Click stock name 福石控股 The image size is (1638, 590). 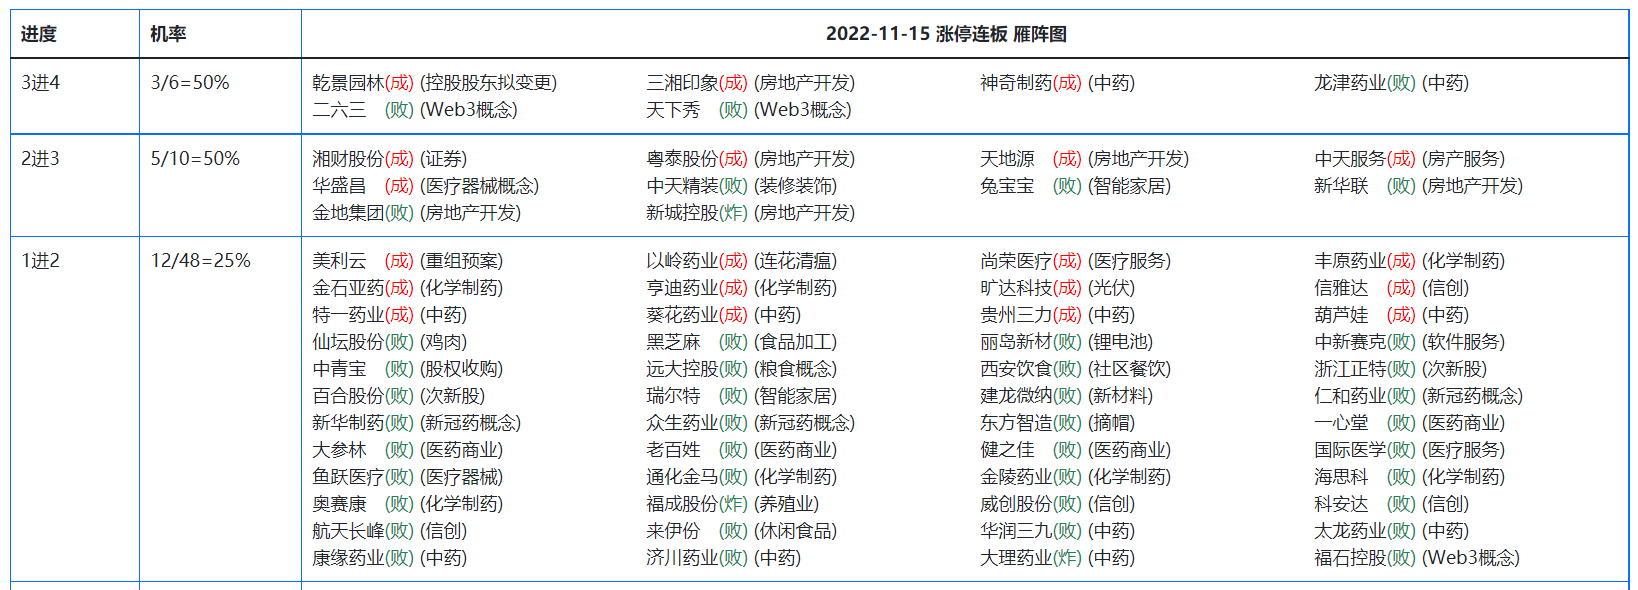1350,558
